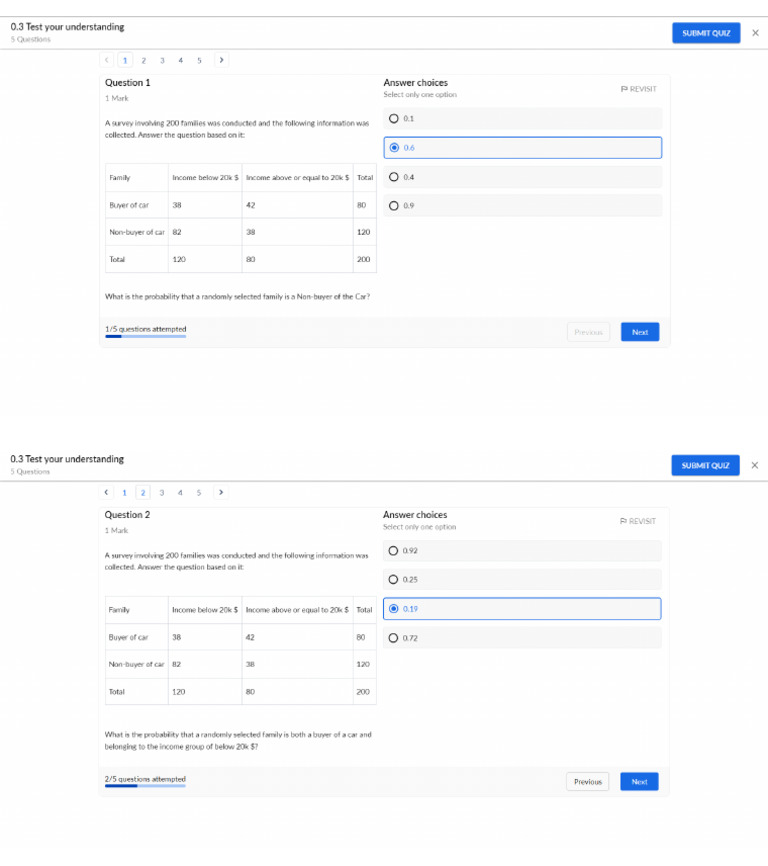
Task: Go back with Previous under Question 2
Action: coord(588,782)
